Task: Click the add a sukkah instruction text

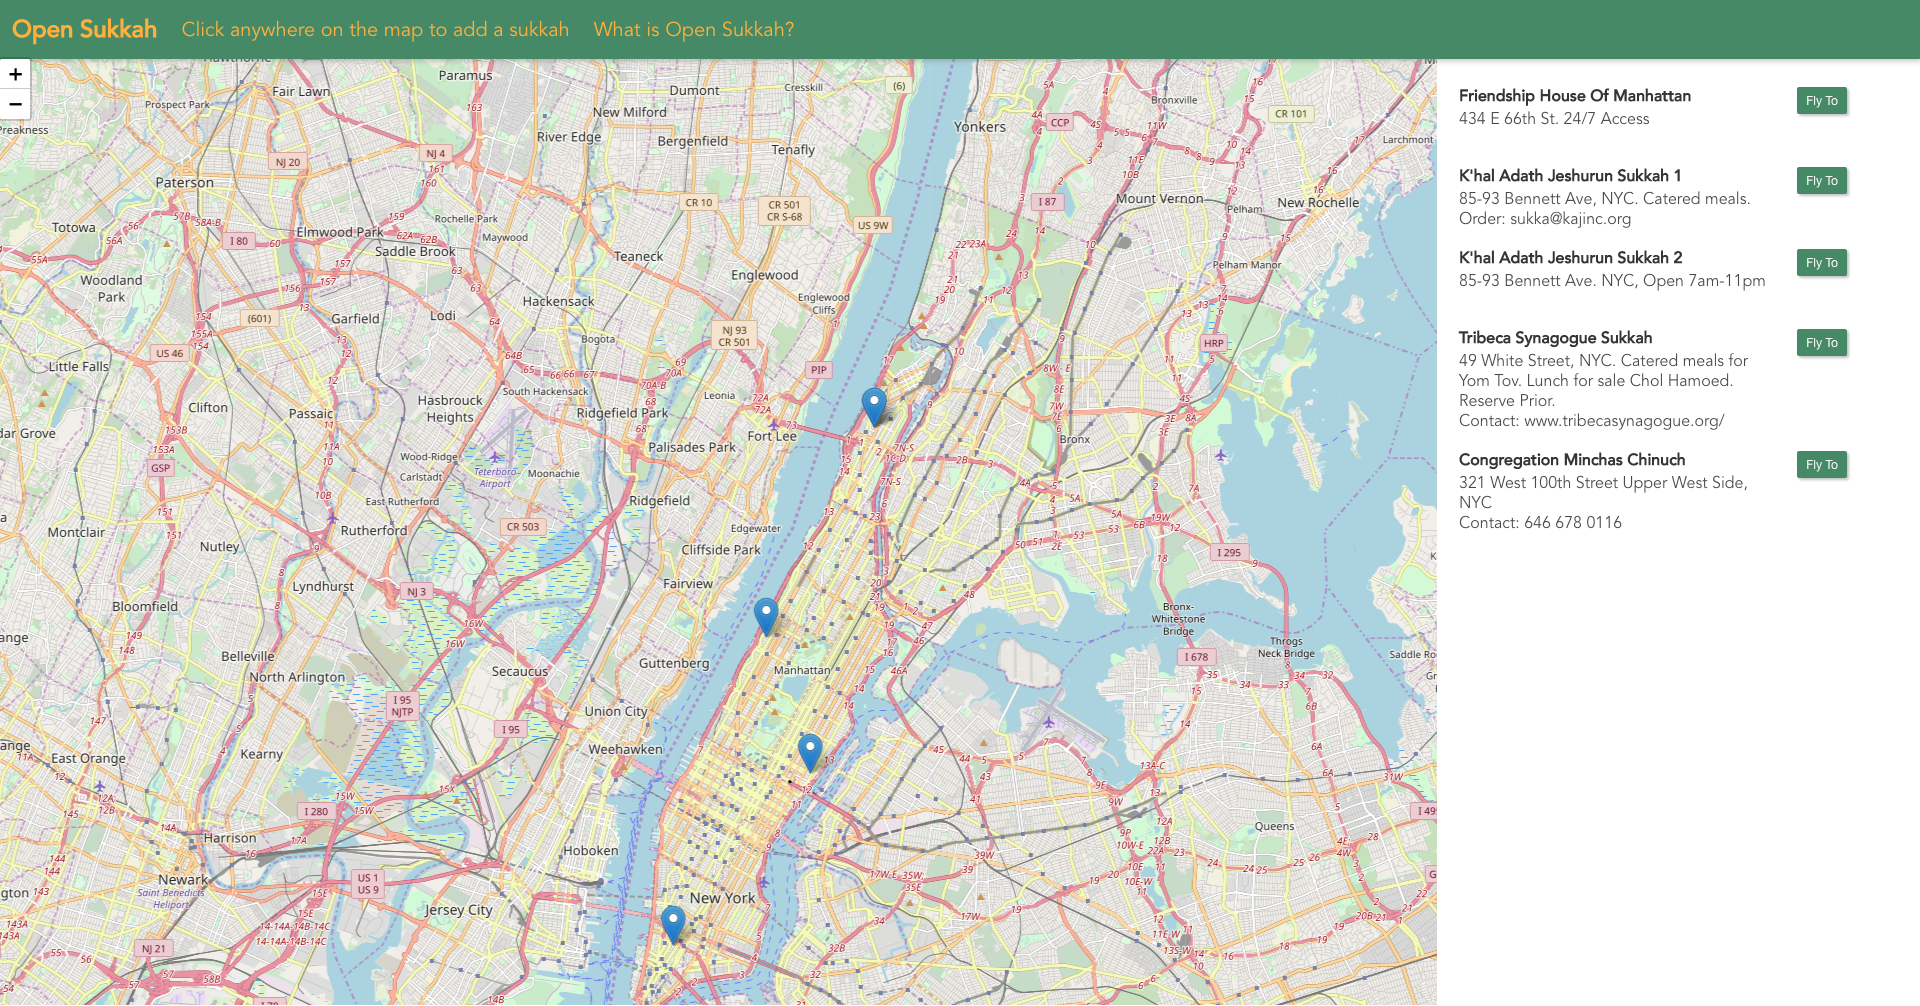Action: point(375,30)
